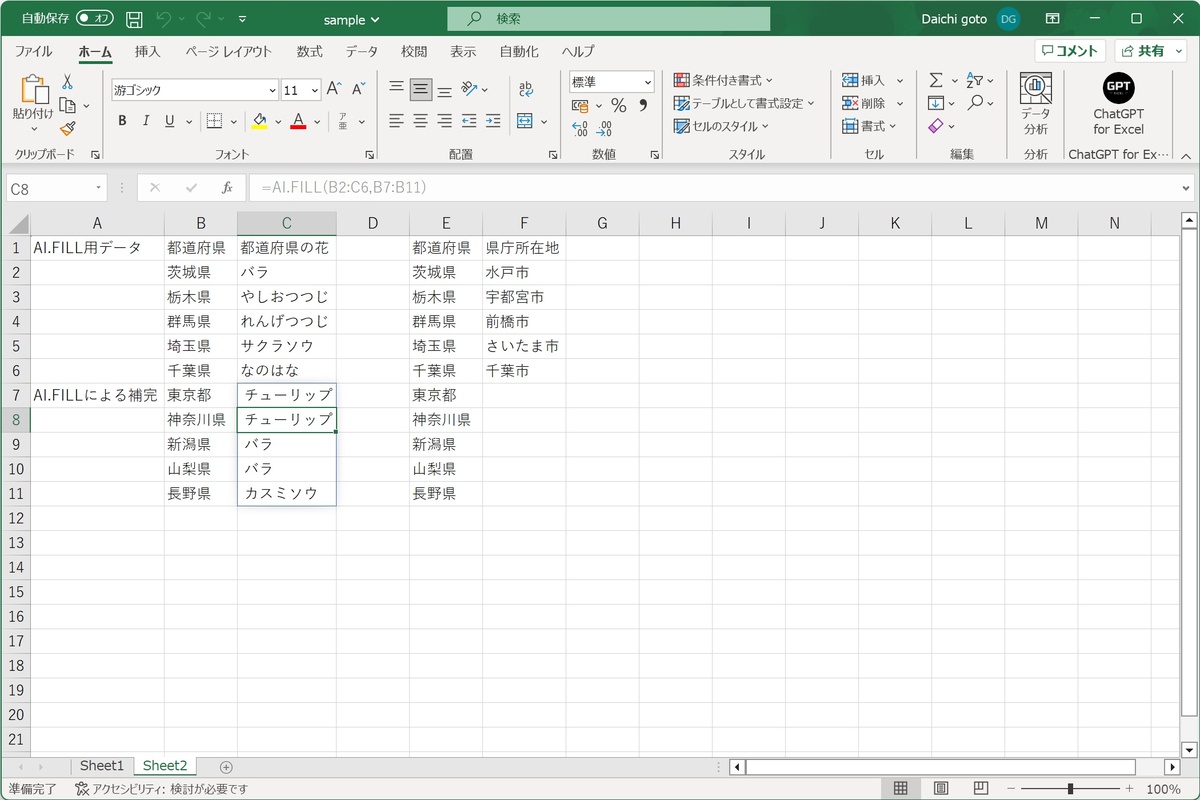Open the number format dropdown

tap(648, 82)
